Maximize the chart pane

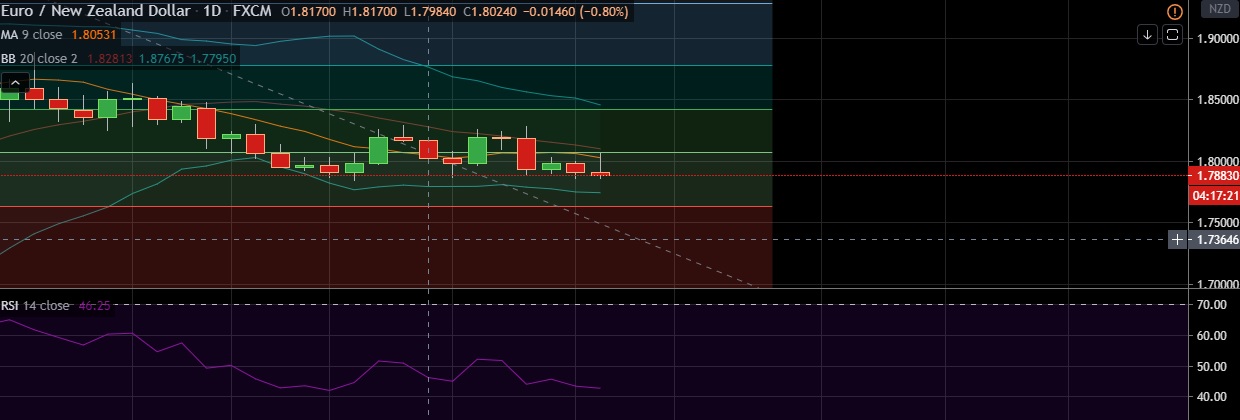click(x=1173, y=34)
